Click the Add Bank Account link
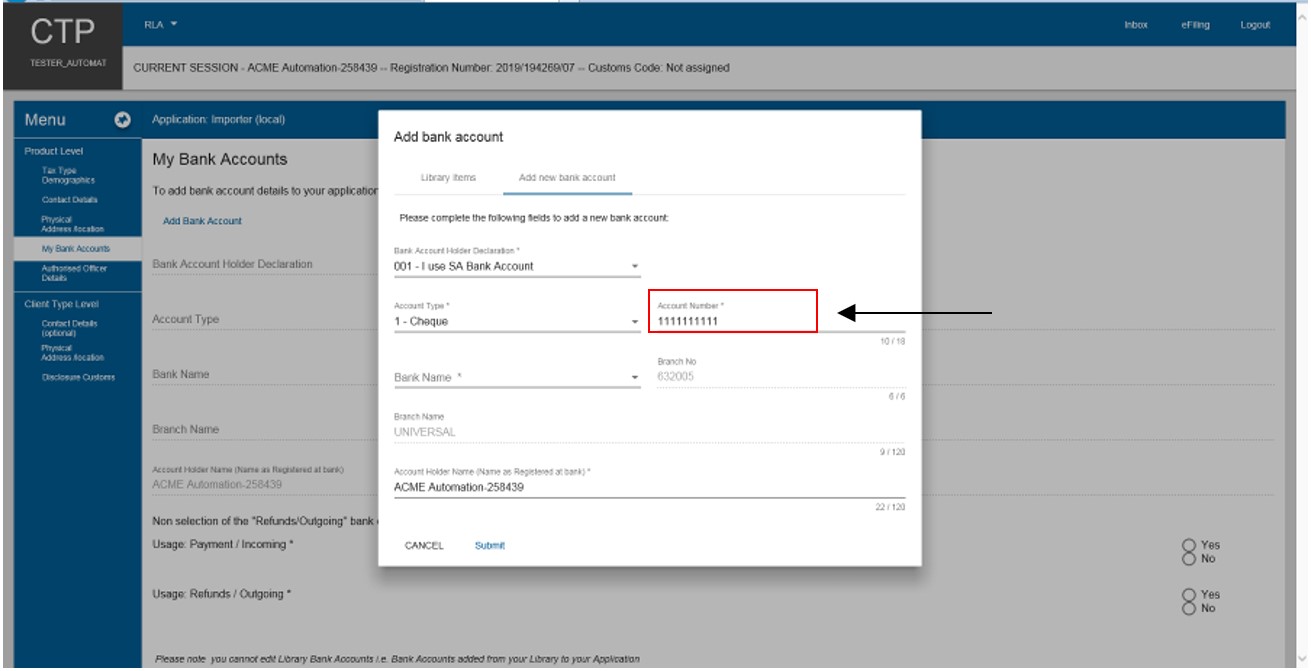The image size is (1311, 671). [x=202, y=221]
